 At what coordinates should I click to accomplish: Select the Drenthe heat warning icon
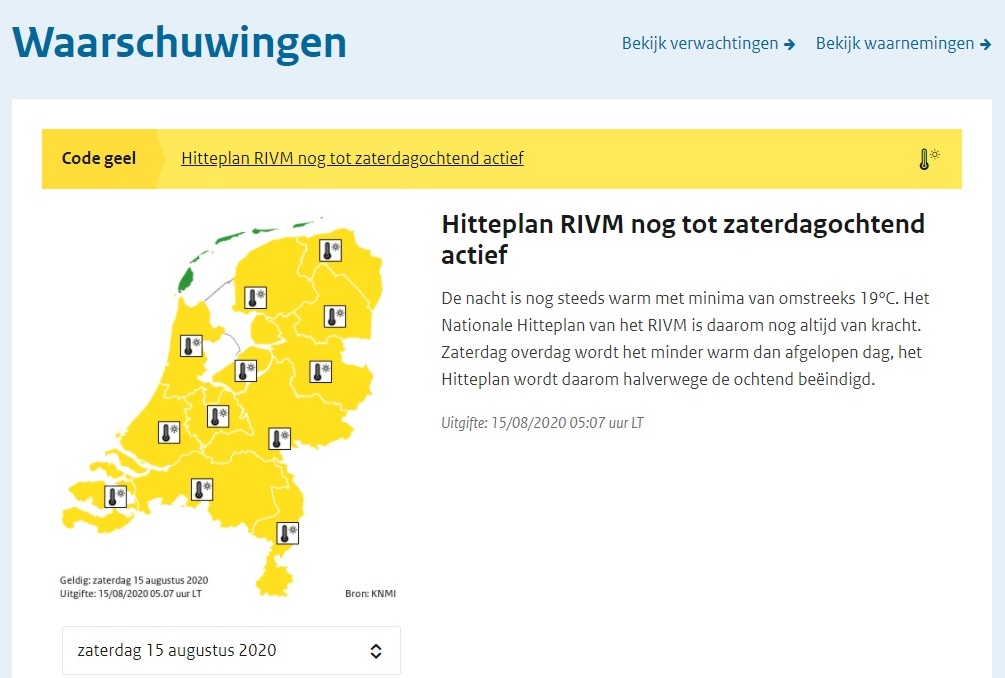point(335,317)
